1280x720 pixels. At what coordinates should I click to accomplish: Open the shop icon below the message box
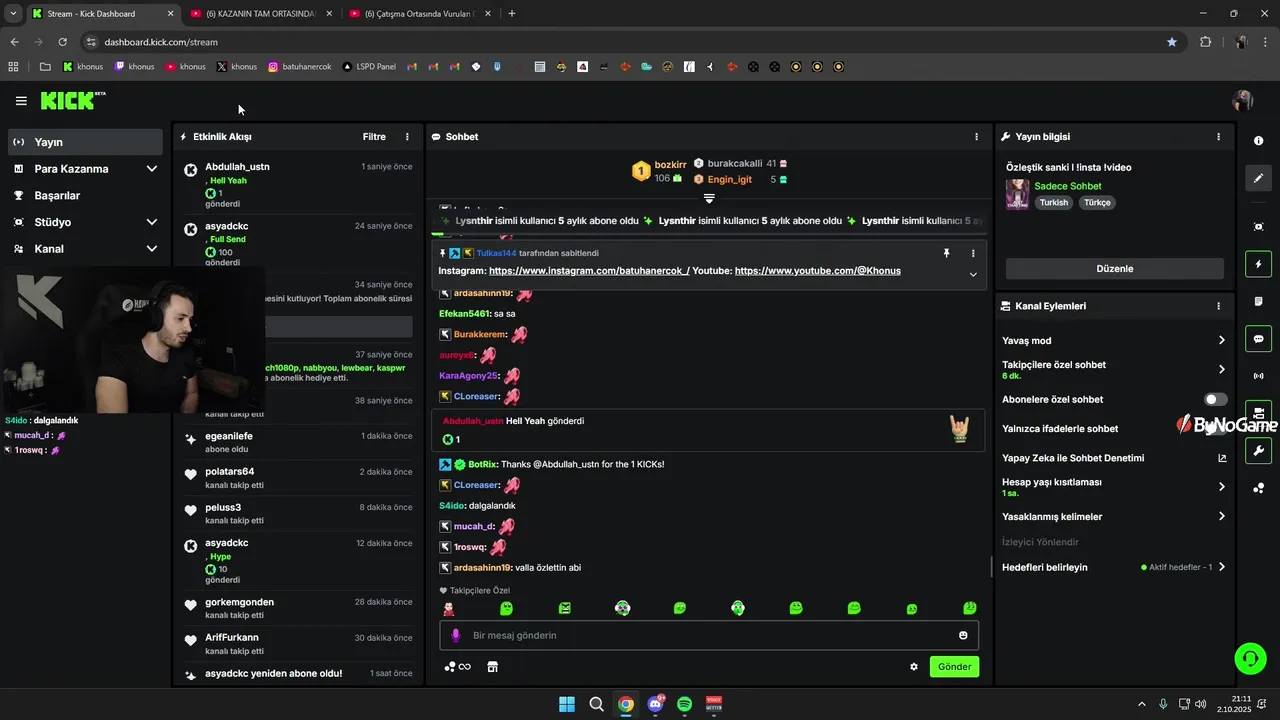[x=492, y=667]
